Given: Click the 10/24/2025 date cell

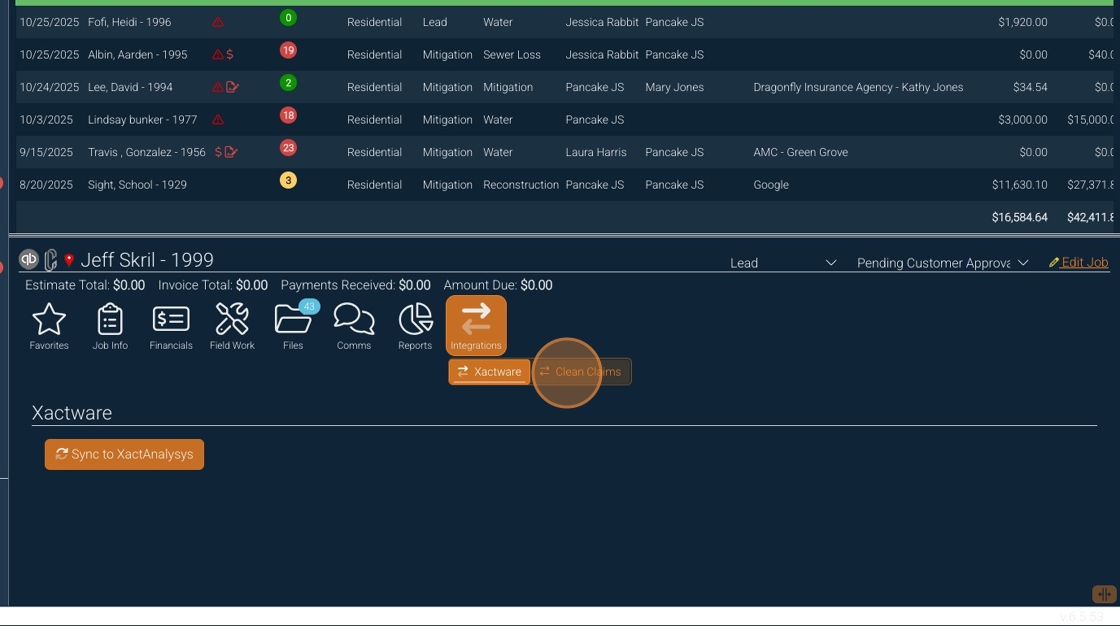Looking at the screenshot, I should pos(49,87).
